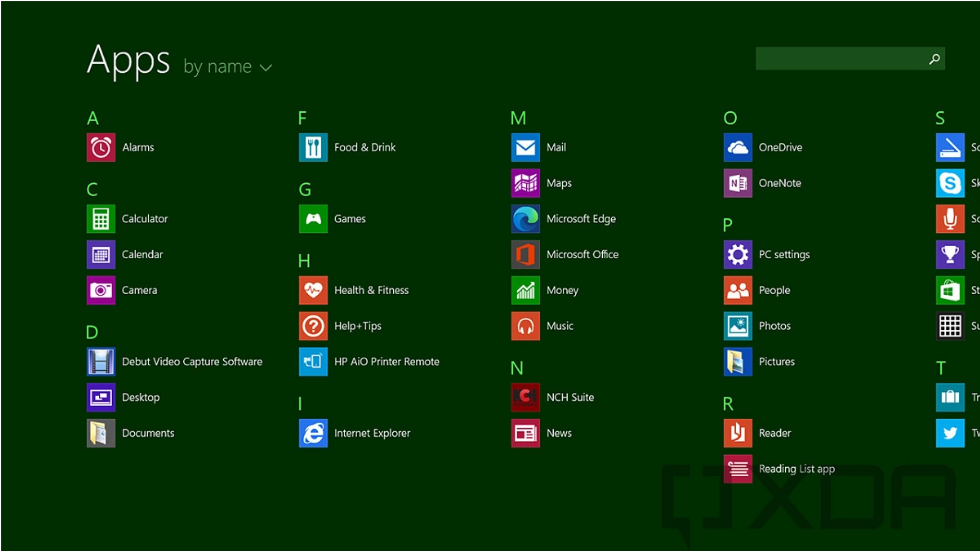The height and width of the screenshot is (551, 980).
Task: Click the Debut Video Capture Software icon
Action: [x=101, y=362]
